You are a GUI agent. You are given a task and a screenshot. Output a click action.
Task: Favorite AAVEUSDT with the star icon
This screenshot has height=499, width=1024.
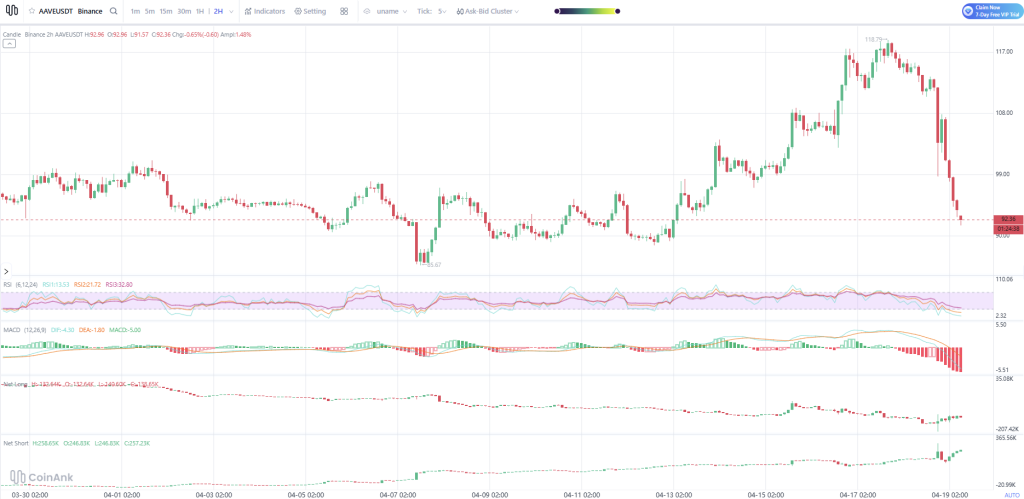[x=31, y=11]
